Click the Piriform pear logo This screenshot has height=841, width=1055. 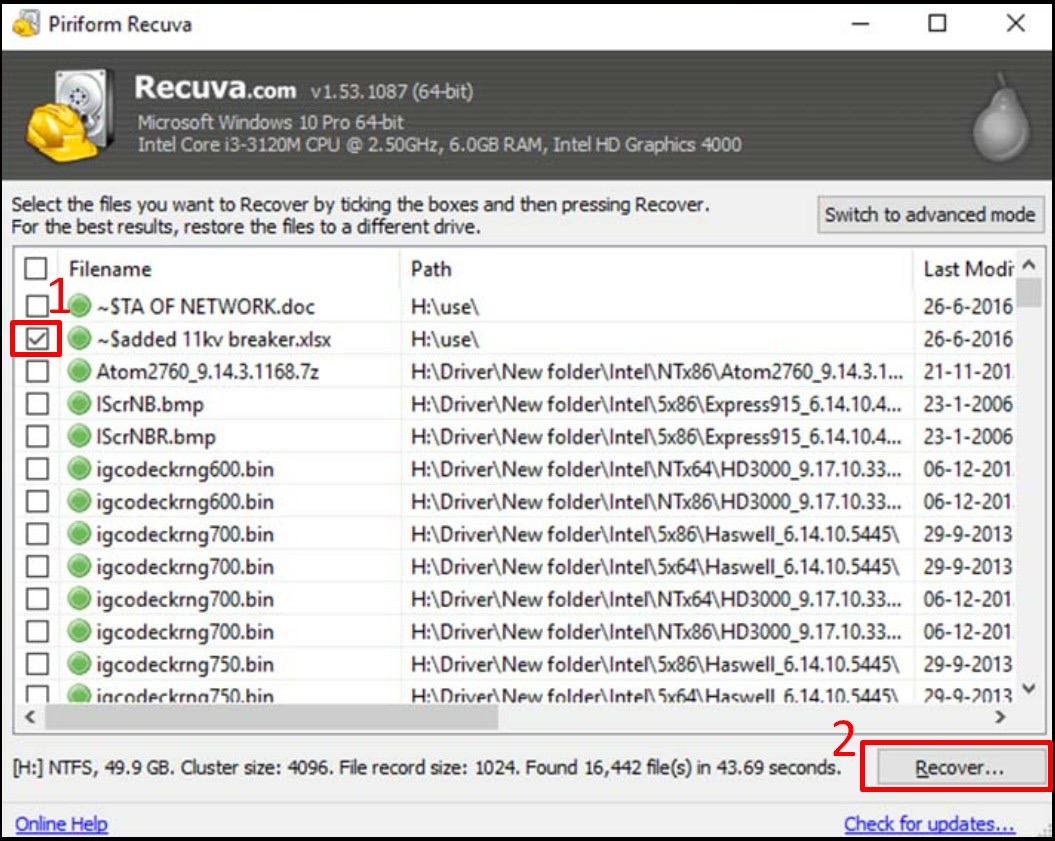1001,120
